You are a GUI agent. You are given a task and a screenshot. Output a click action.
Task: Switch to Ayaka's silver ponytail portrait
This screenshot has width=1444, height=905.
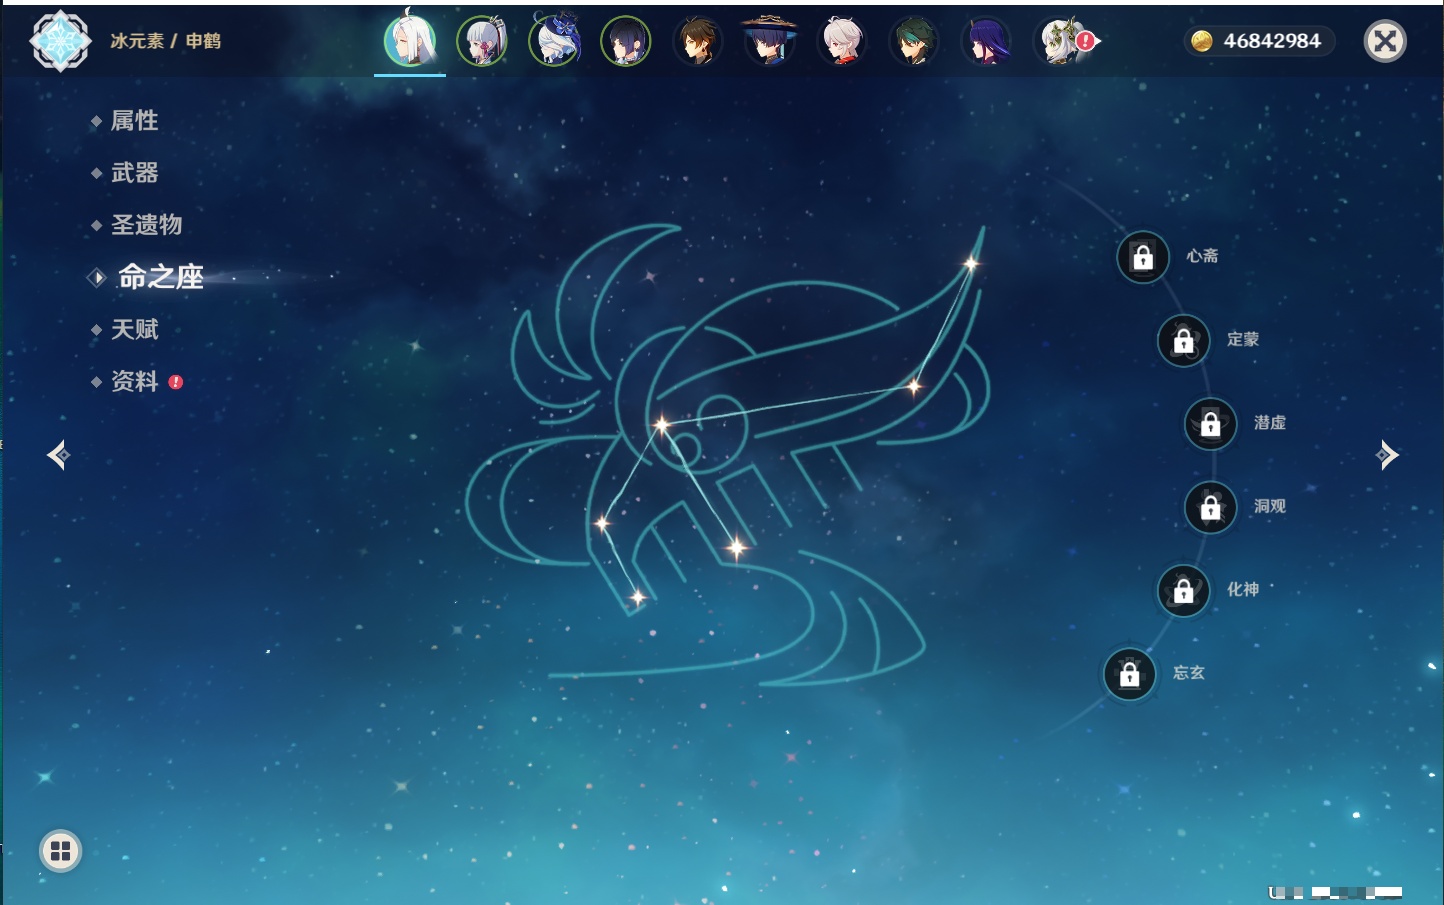pyautogui.click(x=482, y=41)
